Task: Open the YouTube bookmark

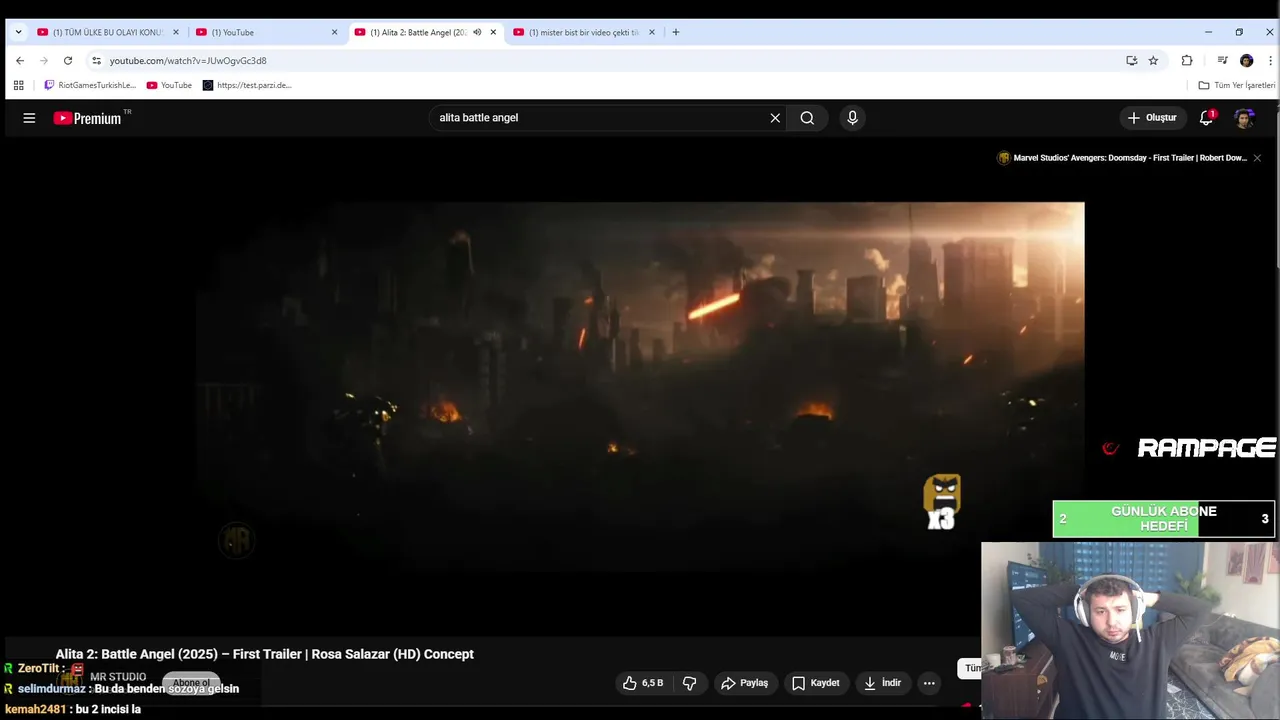Action: click(x=169, y=85)
